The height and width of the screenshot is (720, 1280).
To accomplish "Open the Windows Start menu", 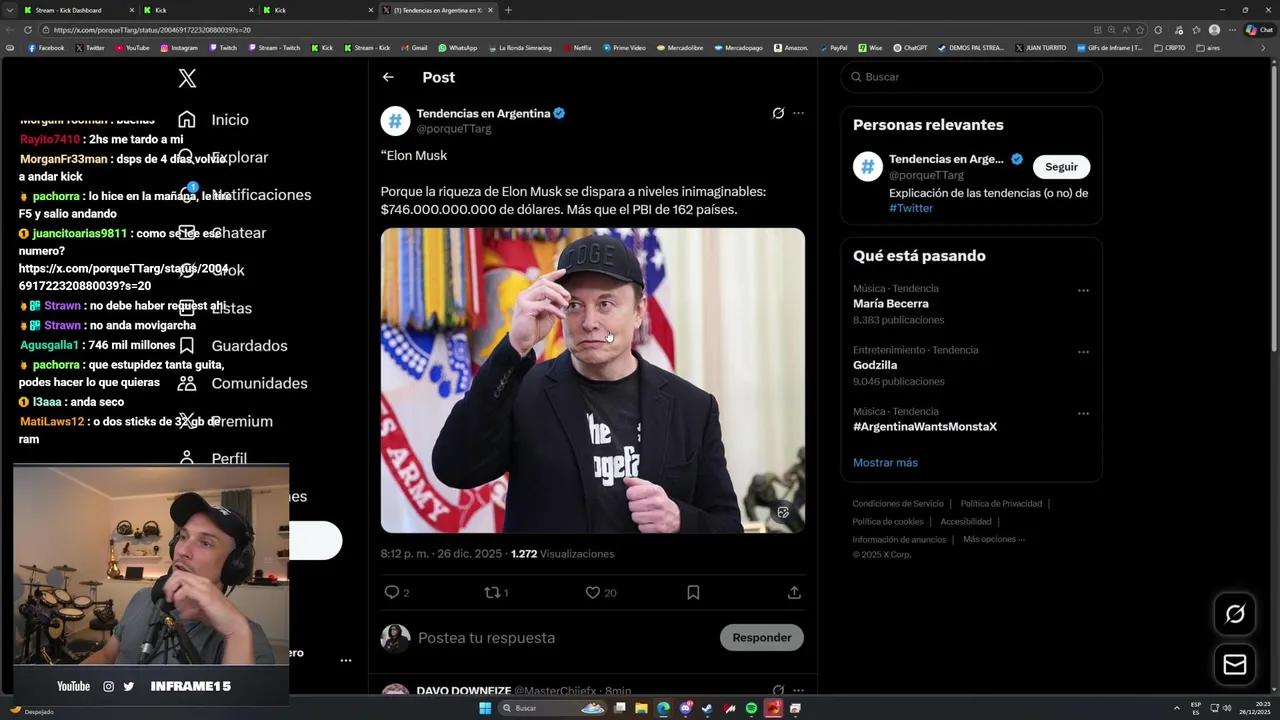I will click(485, 708).
